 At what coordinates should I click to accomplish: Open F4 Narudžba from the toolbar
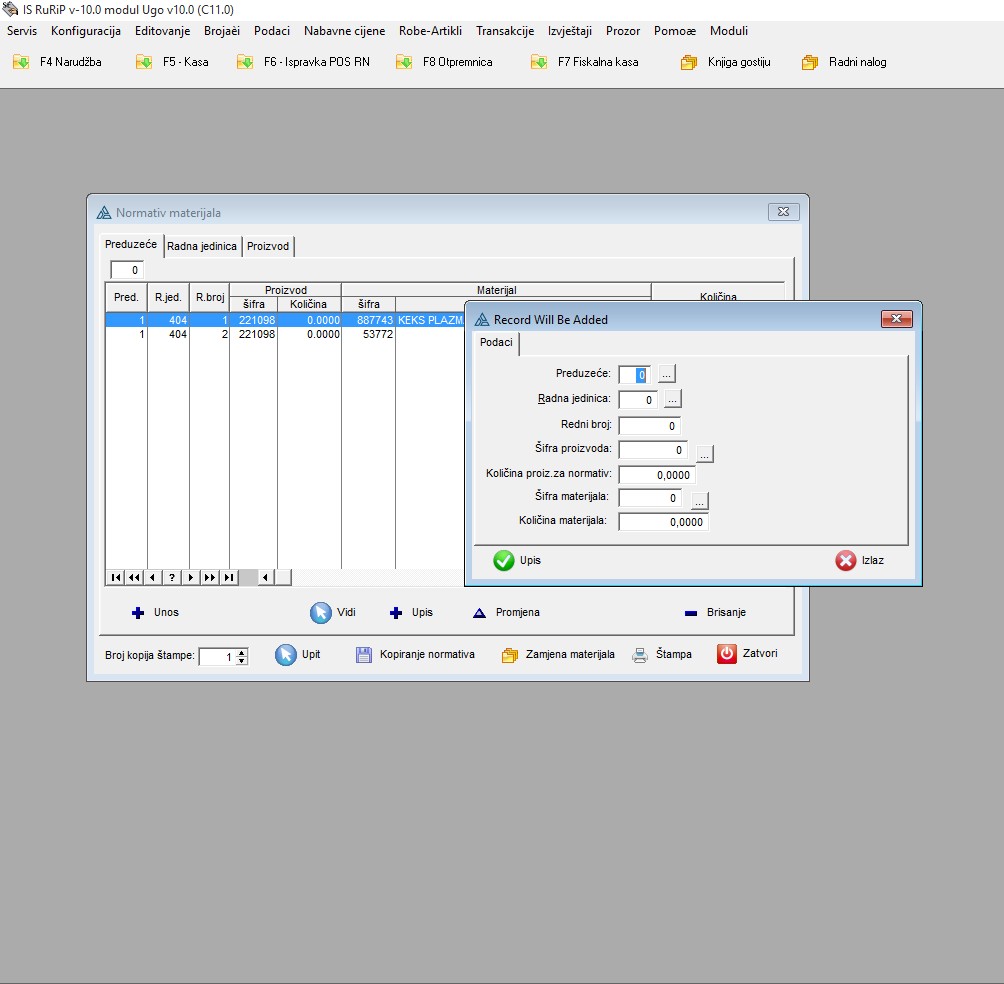(x=57, y=62)
